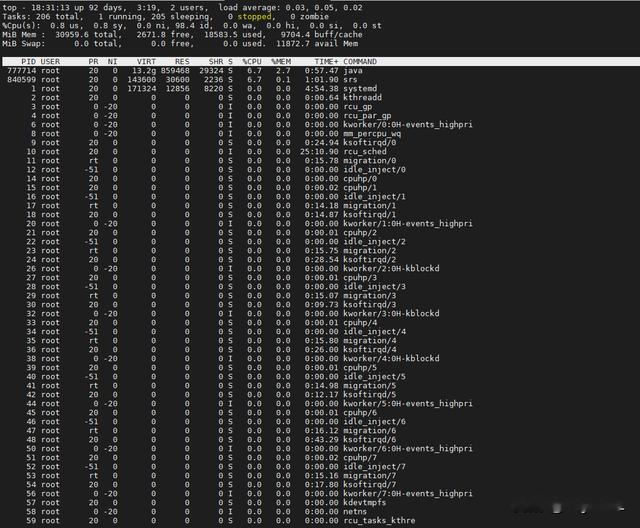Click the 171324 VIRT value
Viewport: 640px width, 528px height.
point(142,89)
